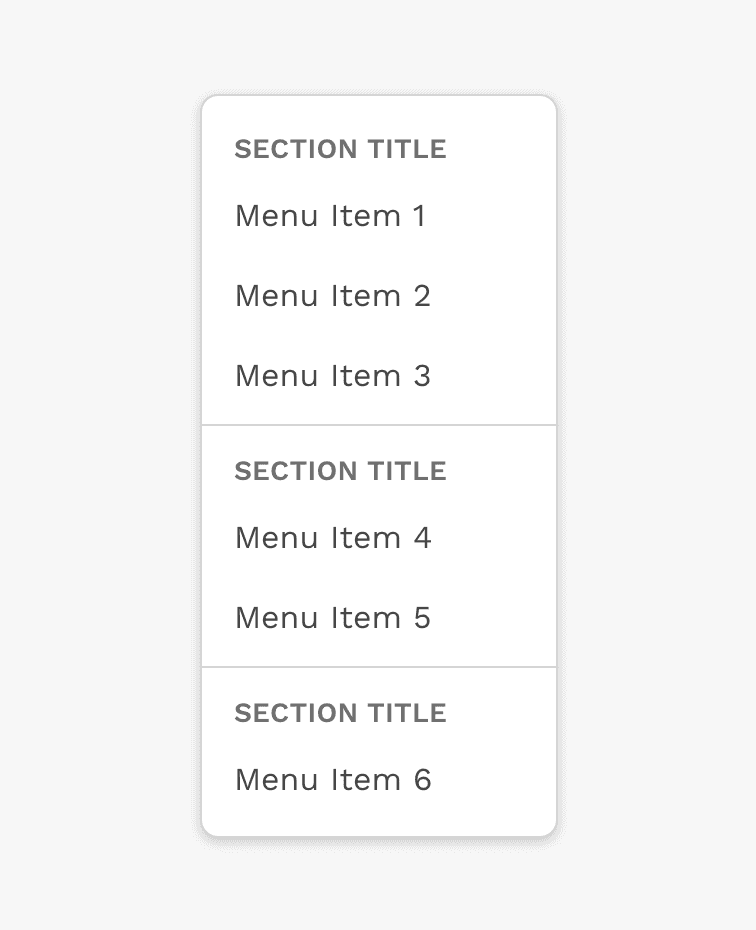Activate Menu Item 6
This screenshot has height=930, width=756.
click(332, 780)
